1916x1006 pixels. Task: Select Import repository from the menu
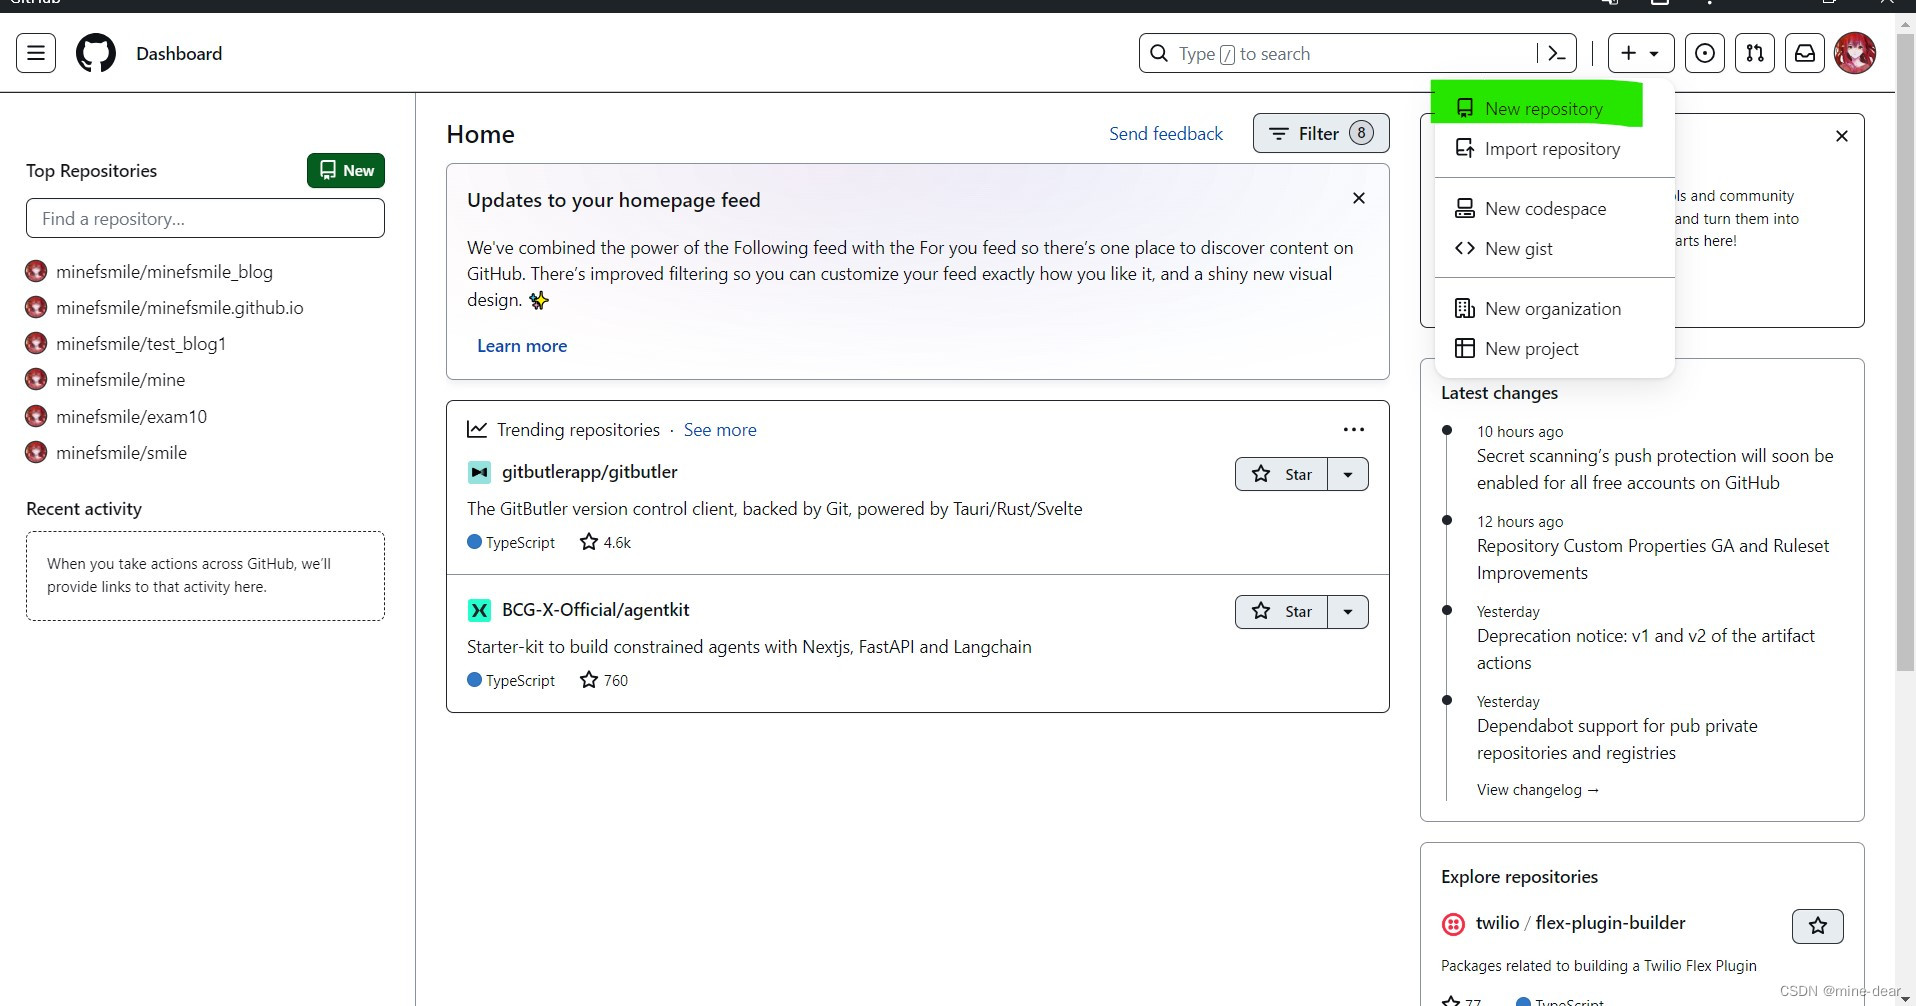coord(1554,148)
